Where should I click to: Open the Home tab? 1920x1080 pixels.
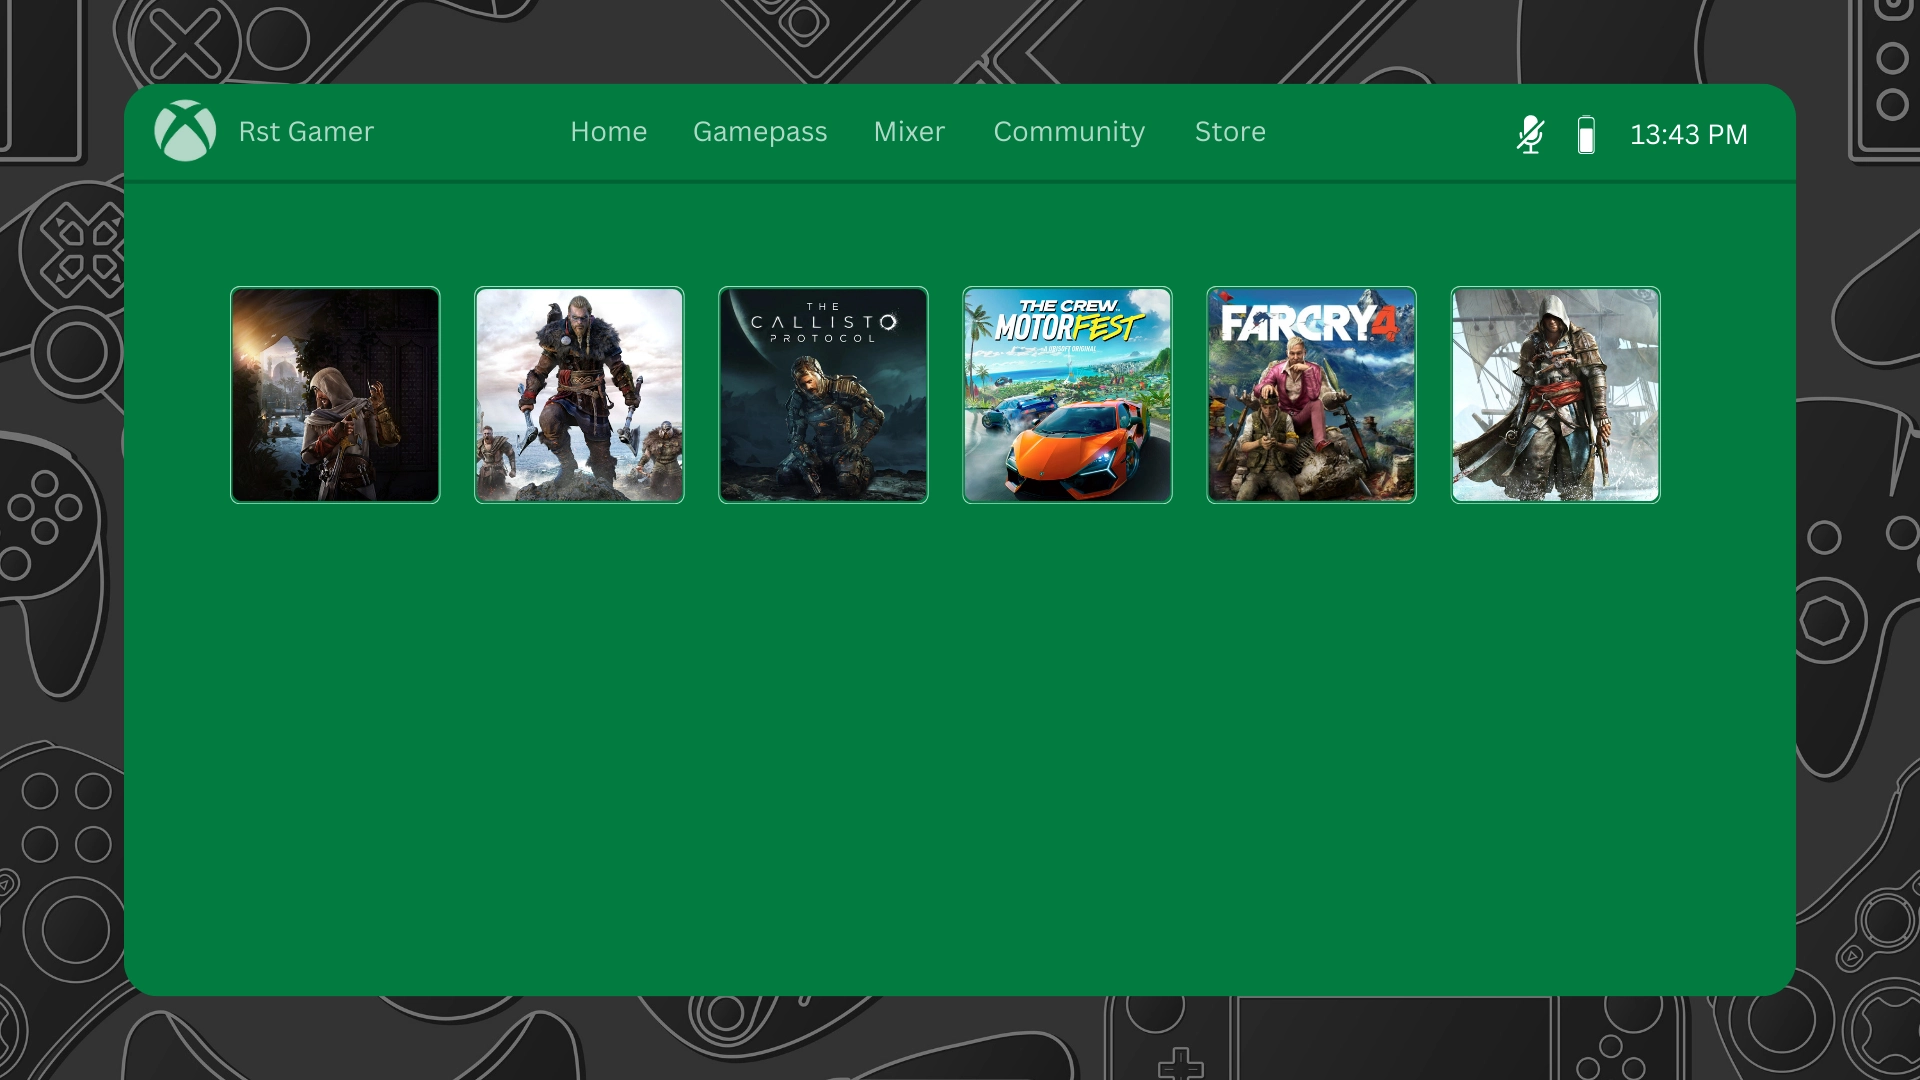click(x=608, y=131)
